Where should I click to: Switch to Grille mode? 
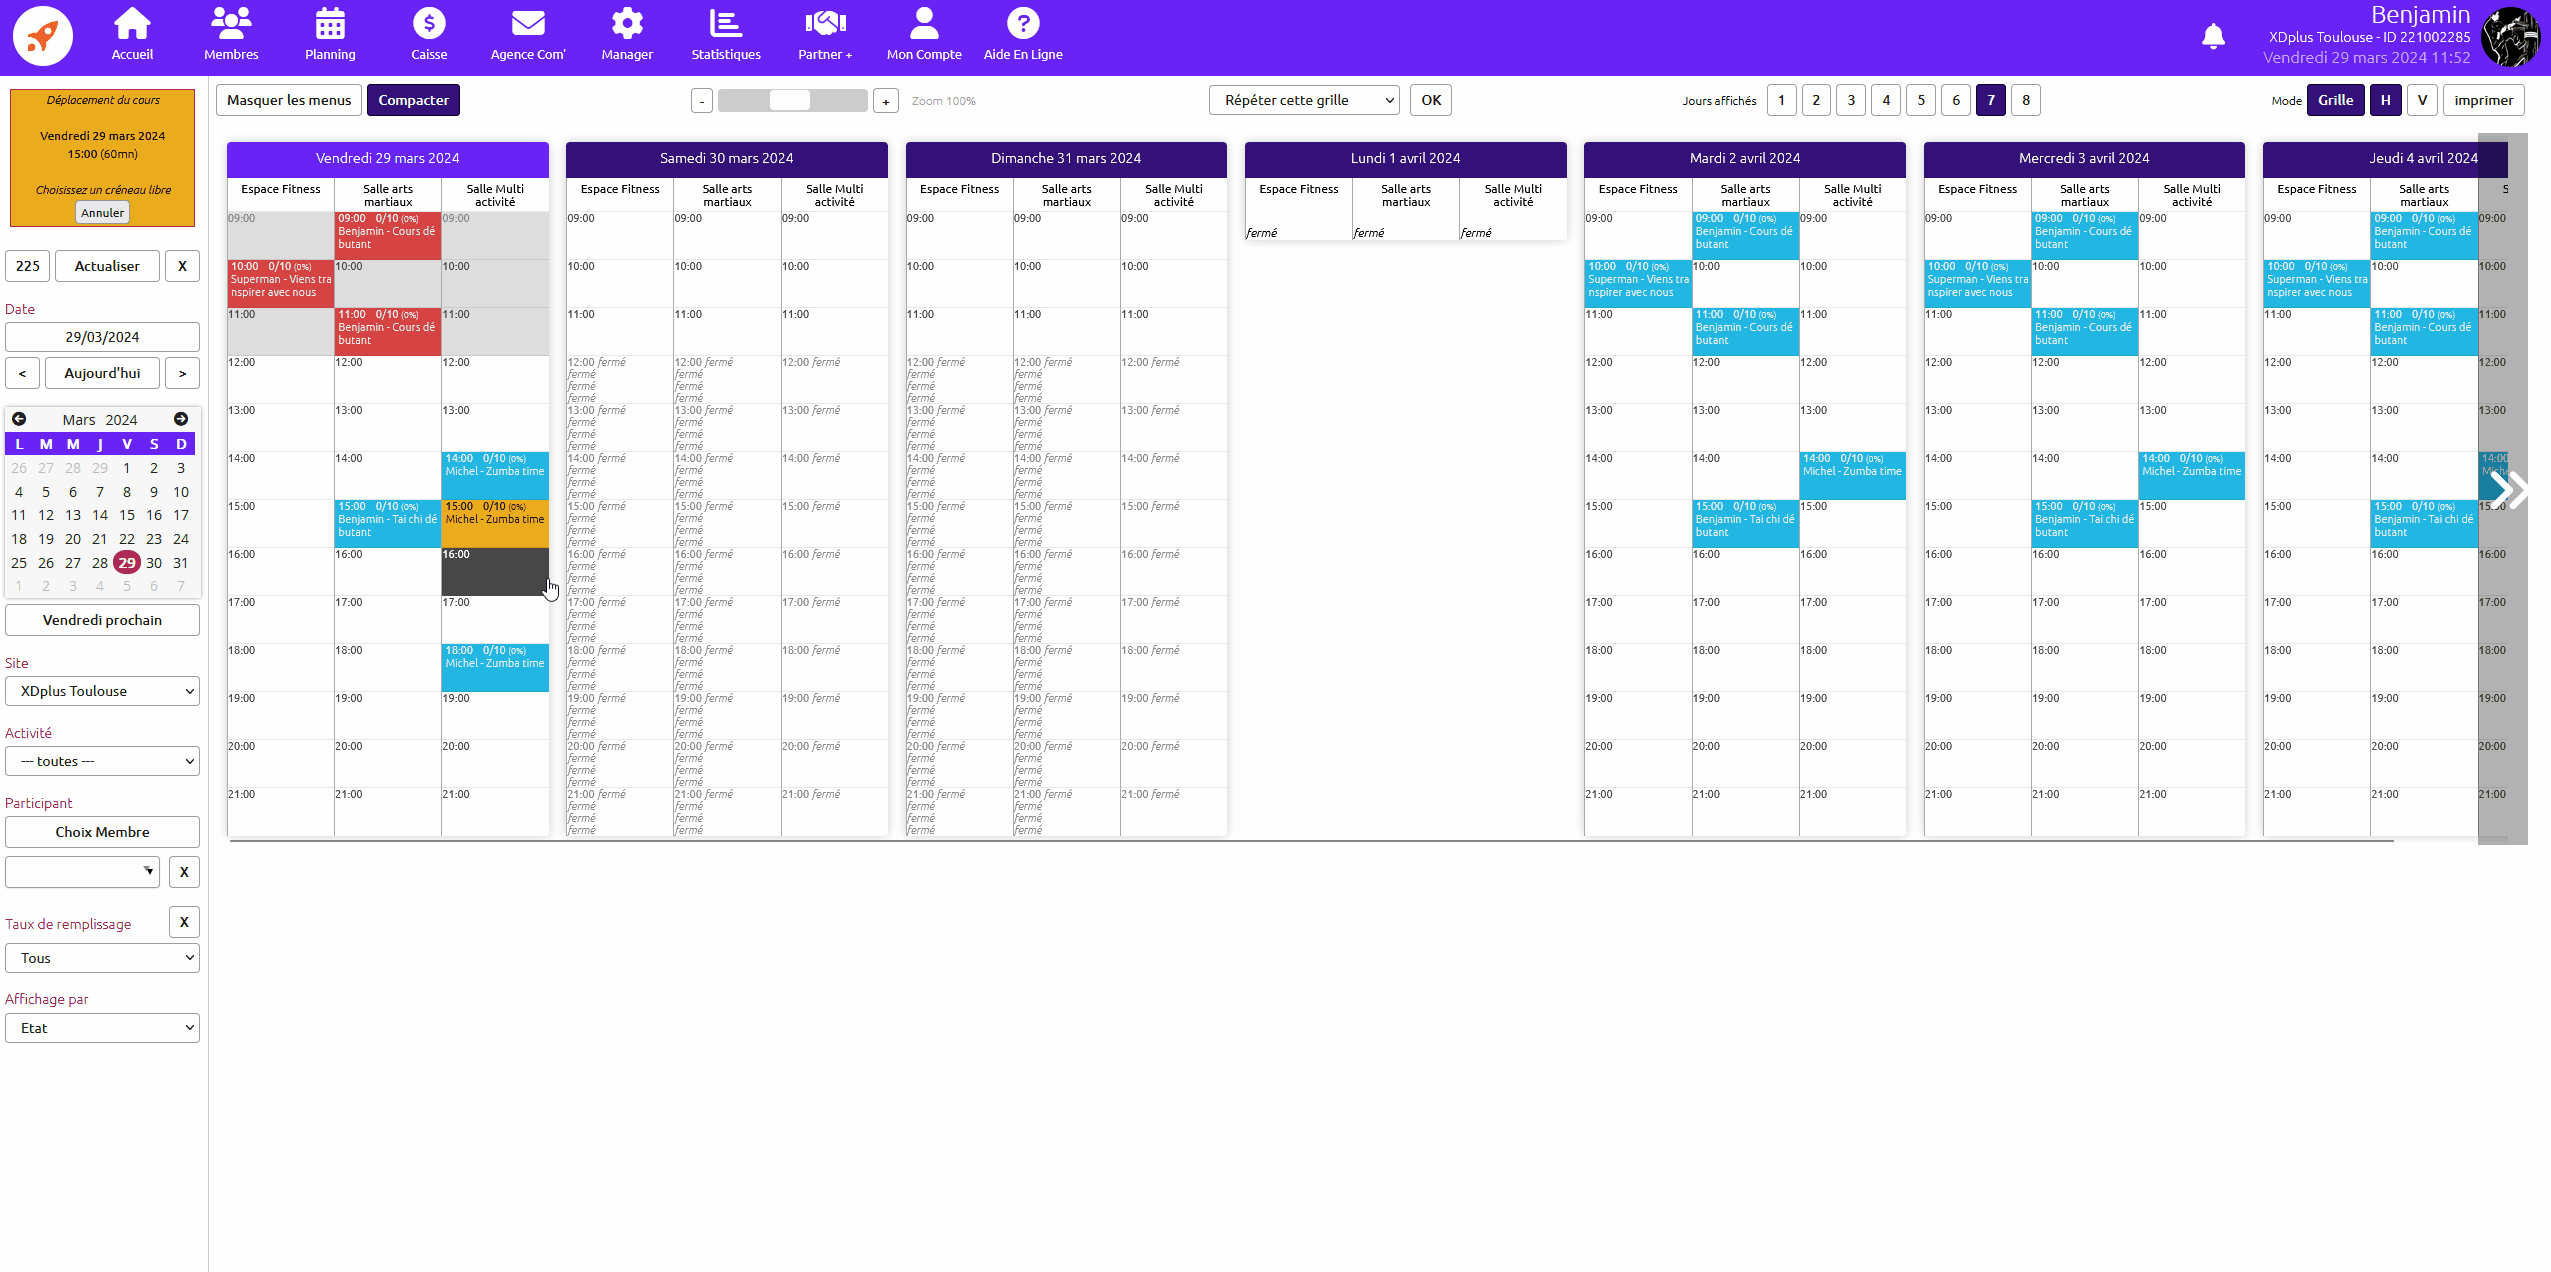point(2335,100)
